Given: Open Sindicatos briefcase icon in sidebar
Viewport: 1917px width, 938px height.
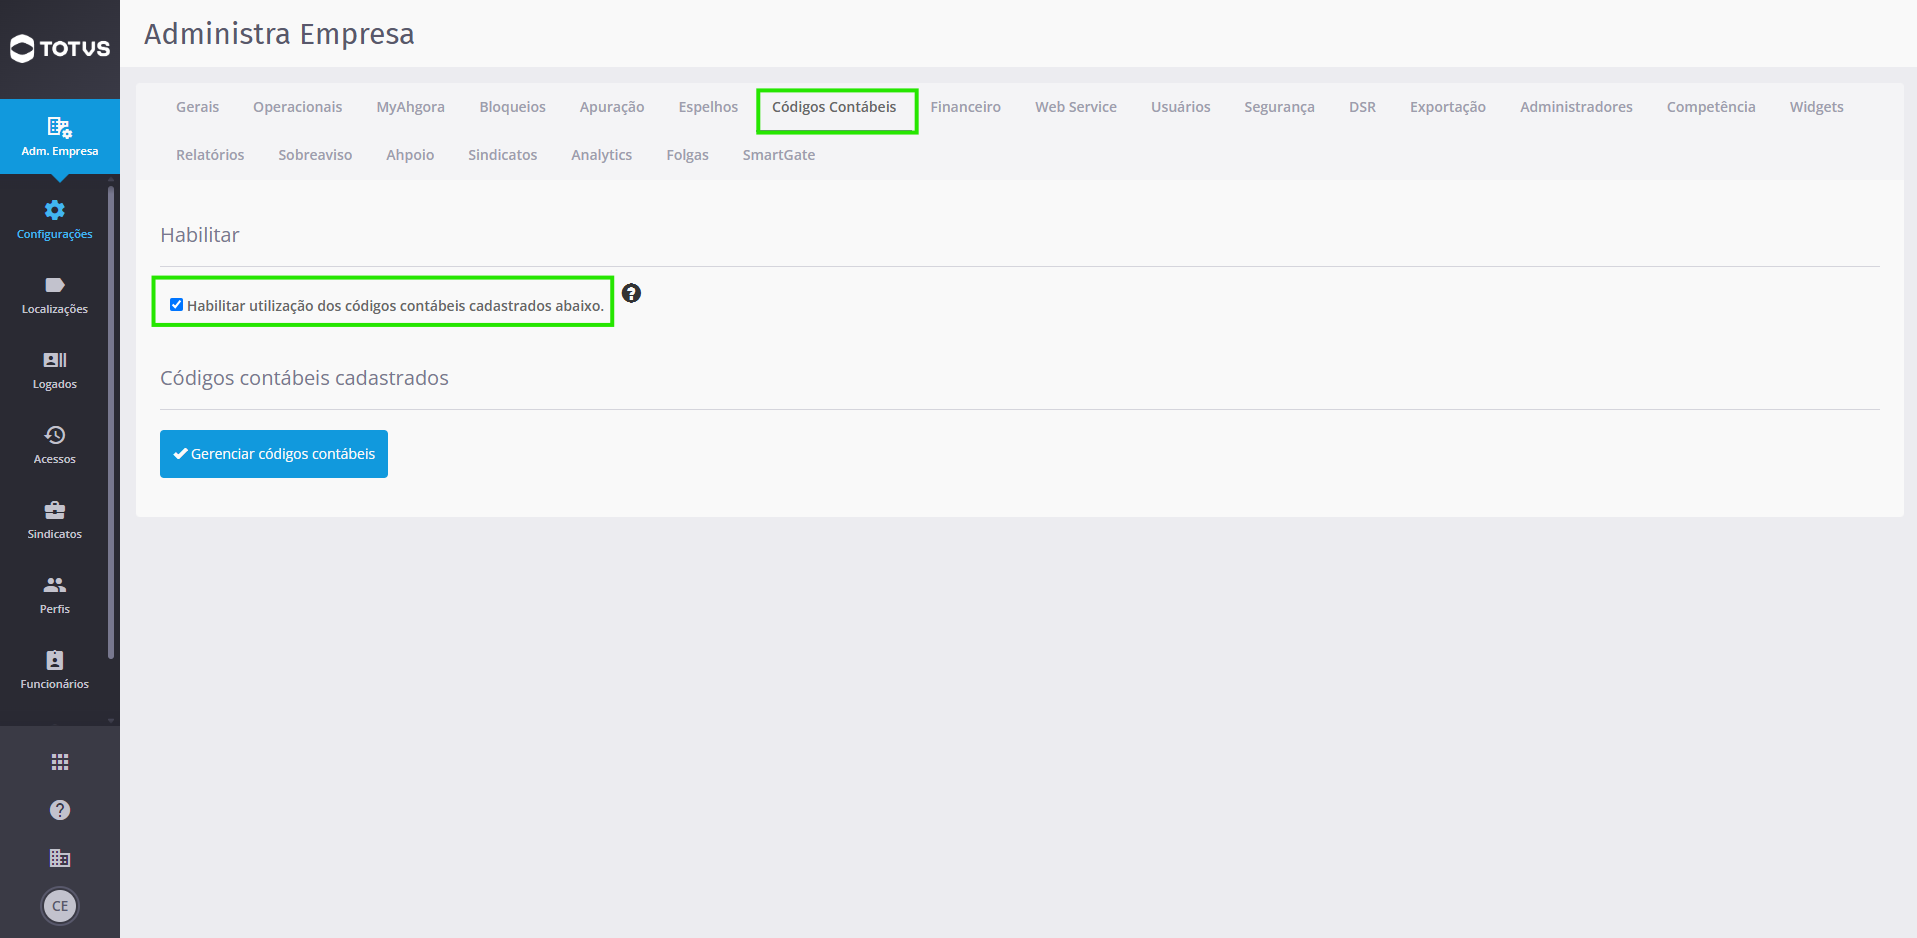Looking at the screenshot, I should [x=55, y=510].
